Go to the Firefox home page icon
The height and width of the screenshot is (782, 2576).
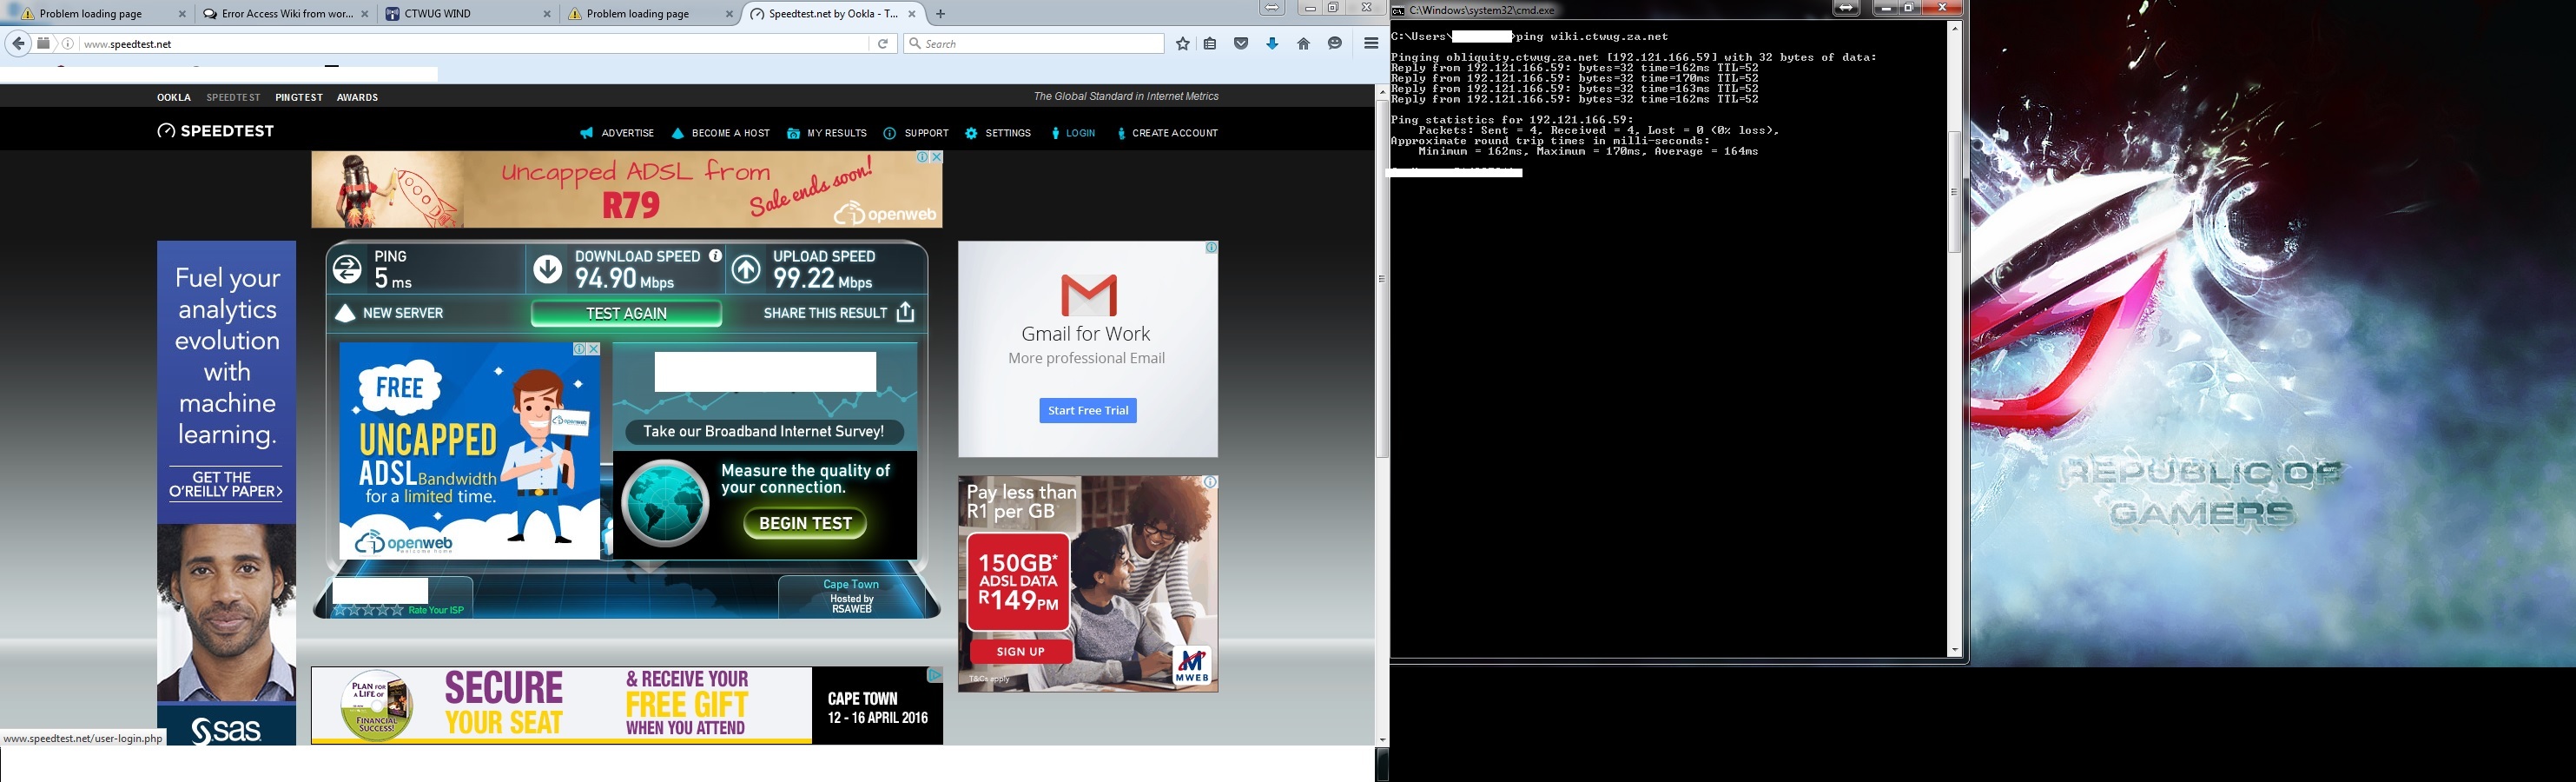pyautogui.click(x=1303, y=44)
